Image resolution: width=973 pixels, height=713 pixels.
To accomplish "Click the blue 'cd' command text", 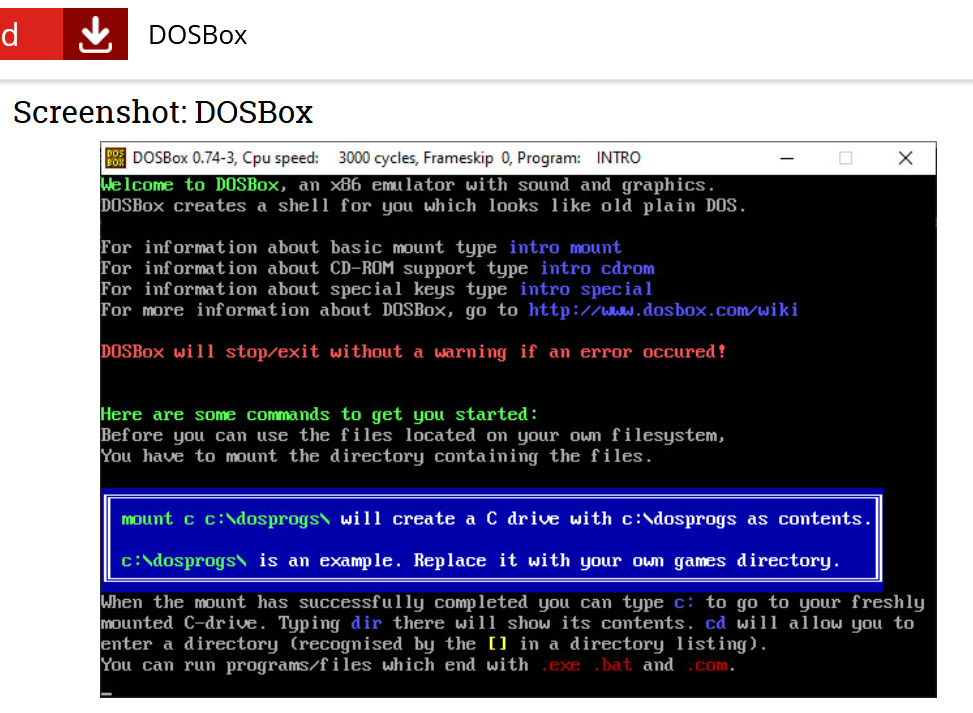I will pyautogui.click(x=715, y=623).
